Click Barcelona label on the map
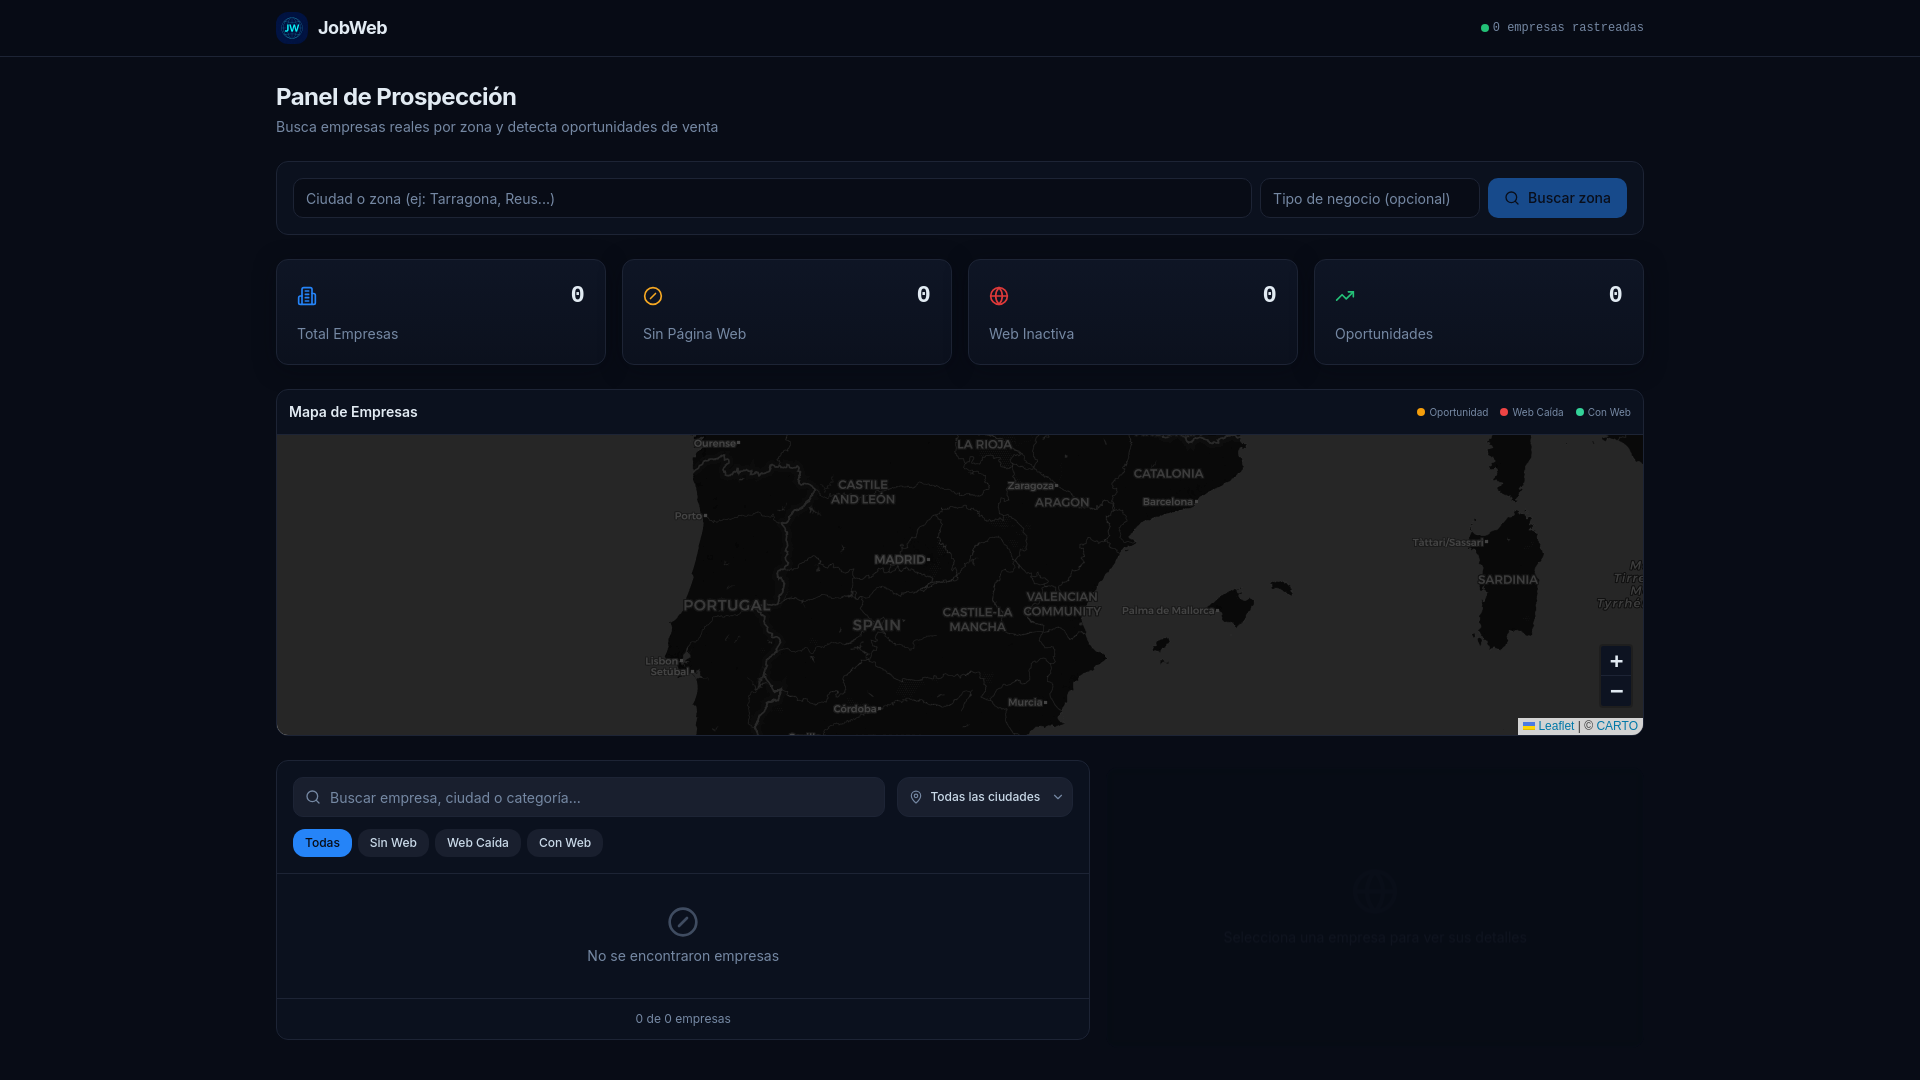This screenshot has width=1920, height=1080. pos(1168,502)
